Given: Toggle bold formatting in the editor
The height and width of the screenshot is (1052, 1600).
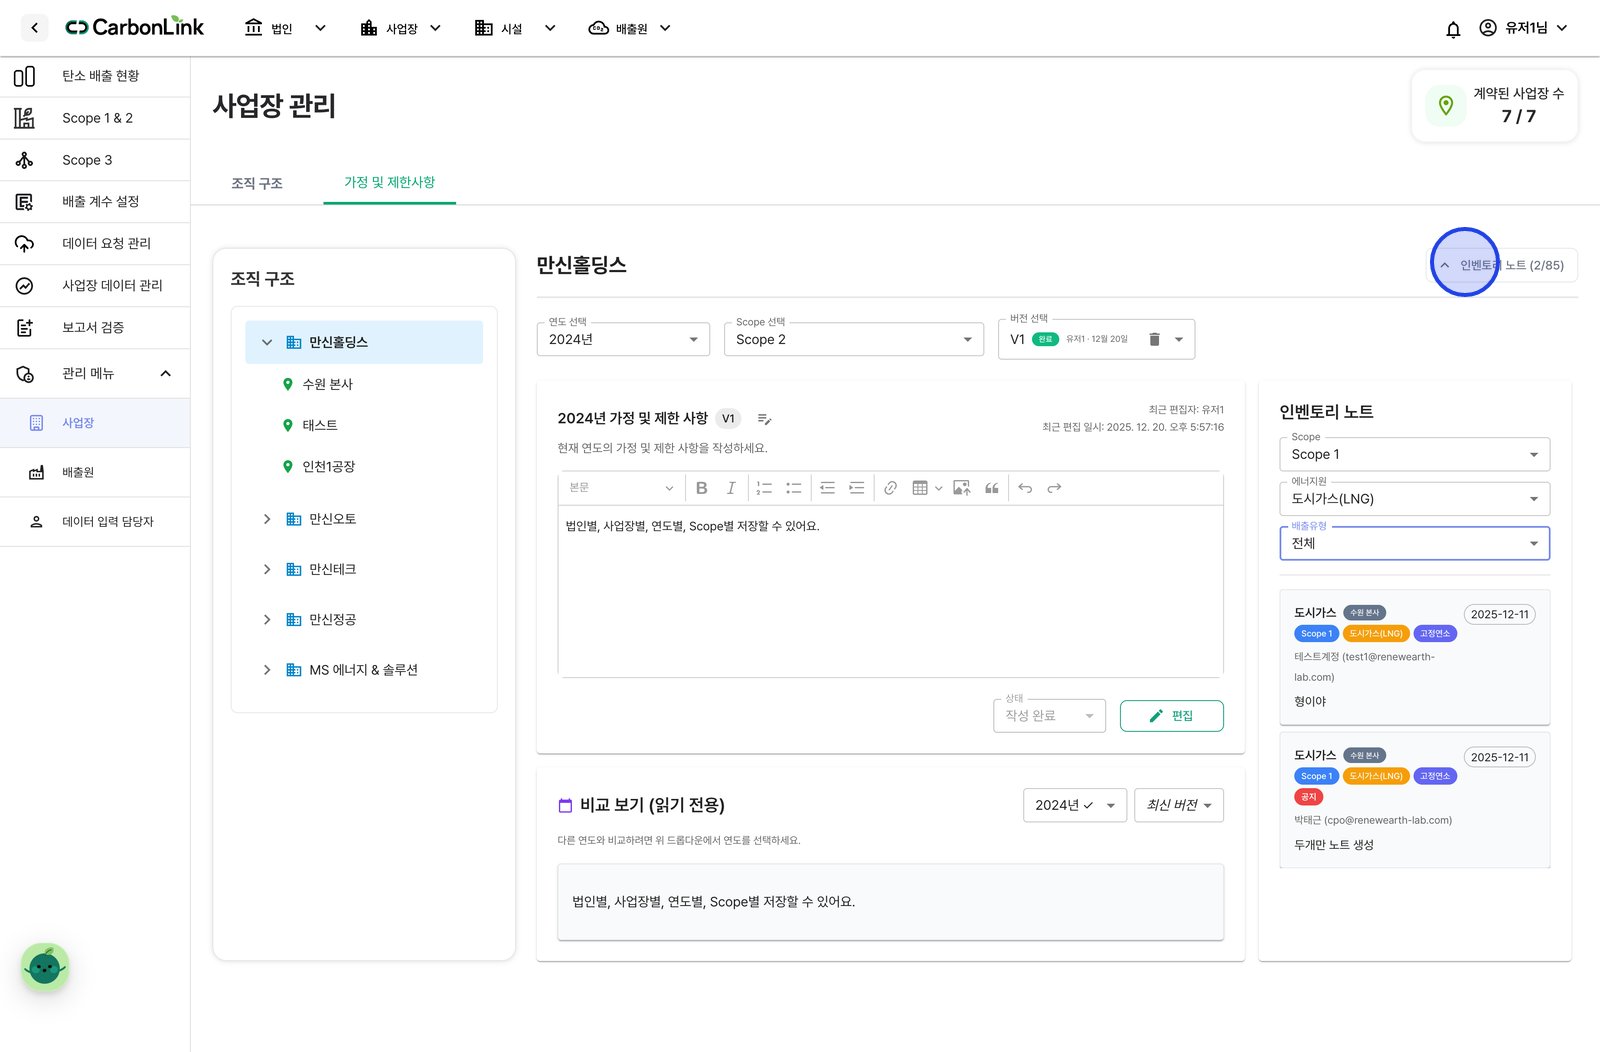Looking at the screenshot, I should pos(701,488).
